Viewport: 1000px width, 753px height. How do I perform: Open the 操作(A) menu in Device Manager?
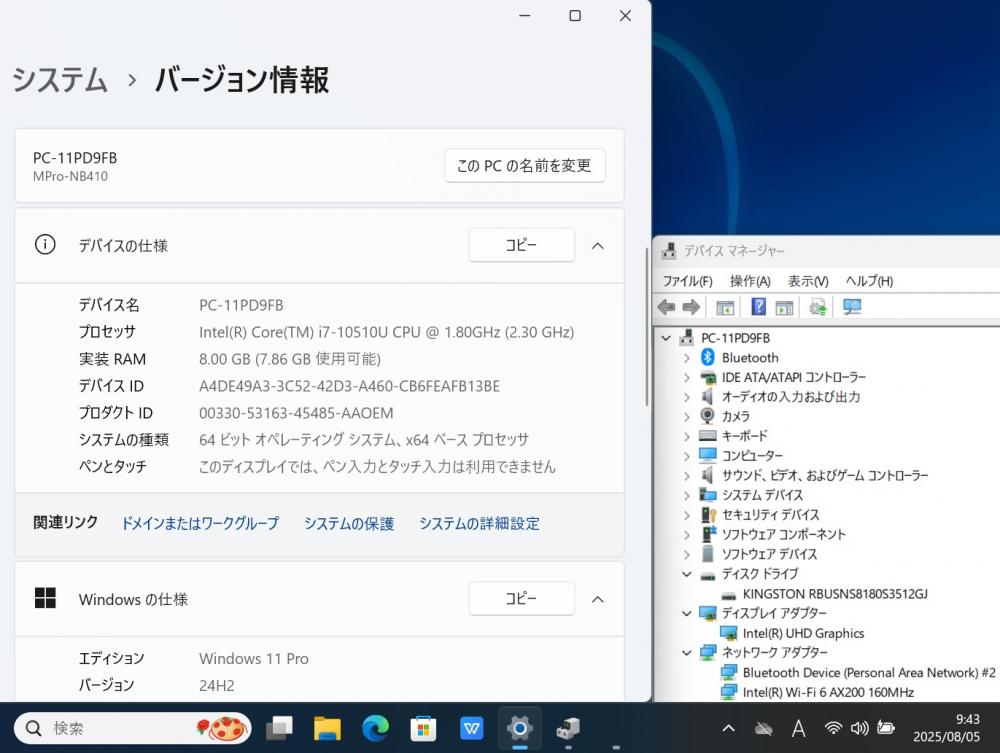[750, 281]
